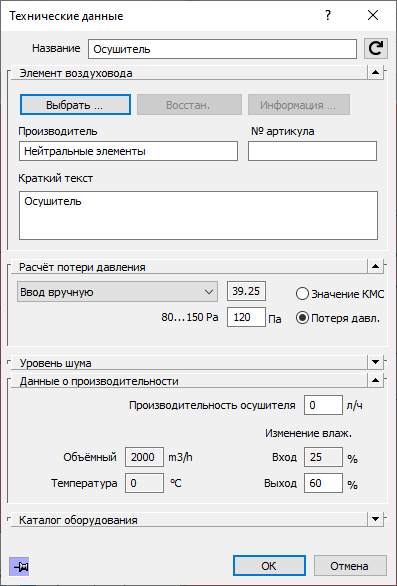Image resolution: width=397 pixels, height=586 pixels.
Task: Click the Элемент воздуховода section header text
Action: click(x=76, y=73)
